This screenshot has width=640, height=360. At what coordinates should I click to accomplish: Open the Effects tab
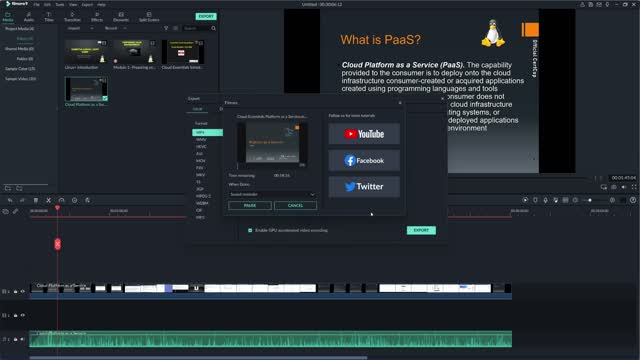coord(97,17)
